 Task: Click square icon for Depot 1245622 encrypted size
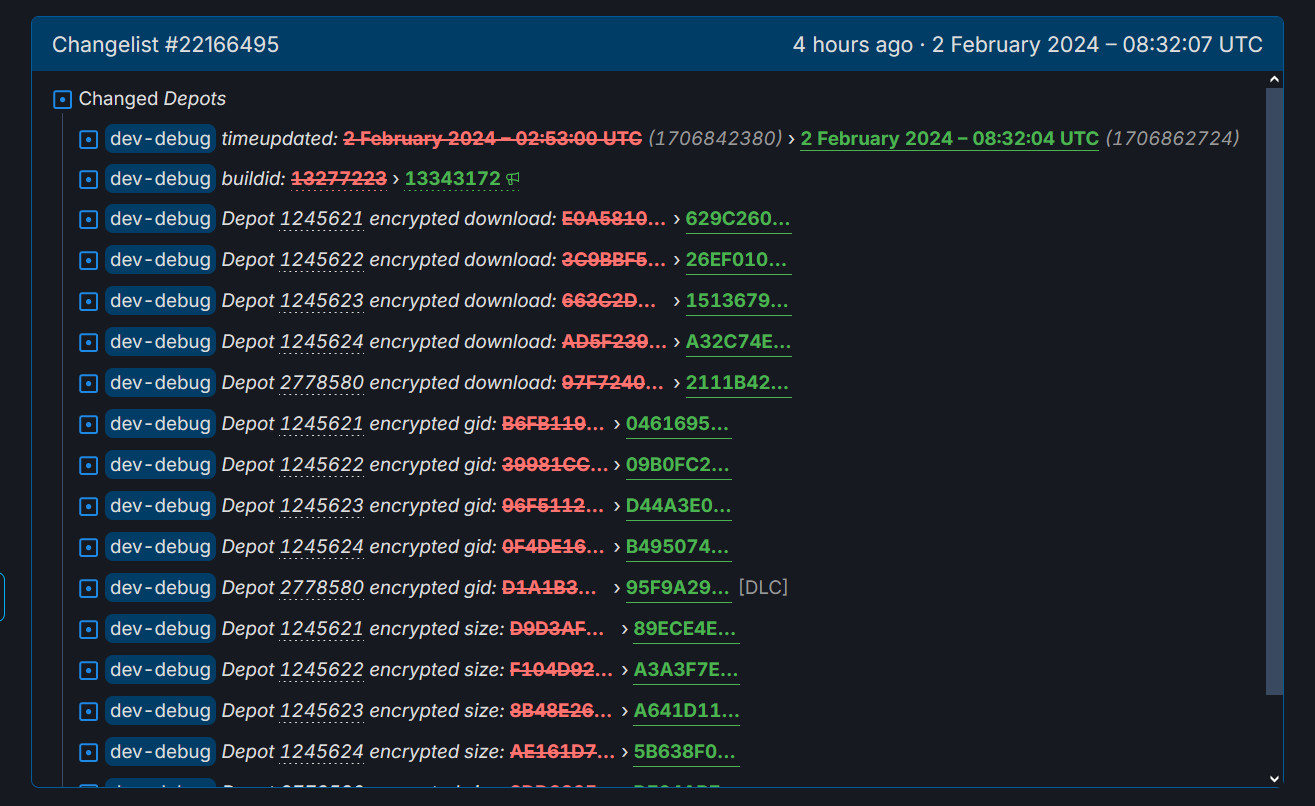pos(89,671)
